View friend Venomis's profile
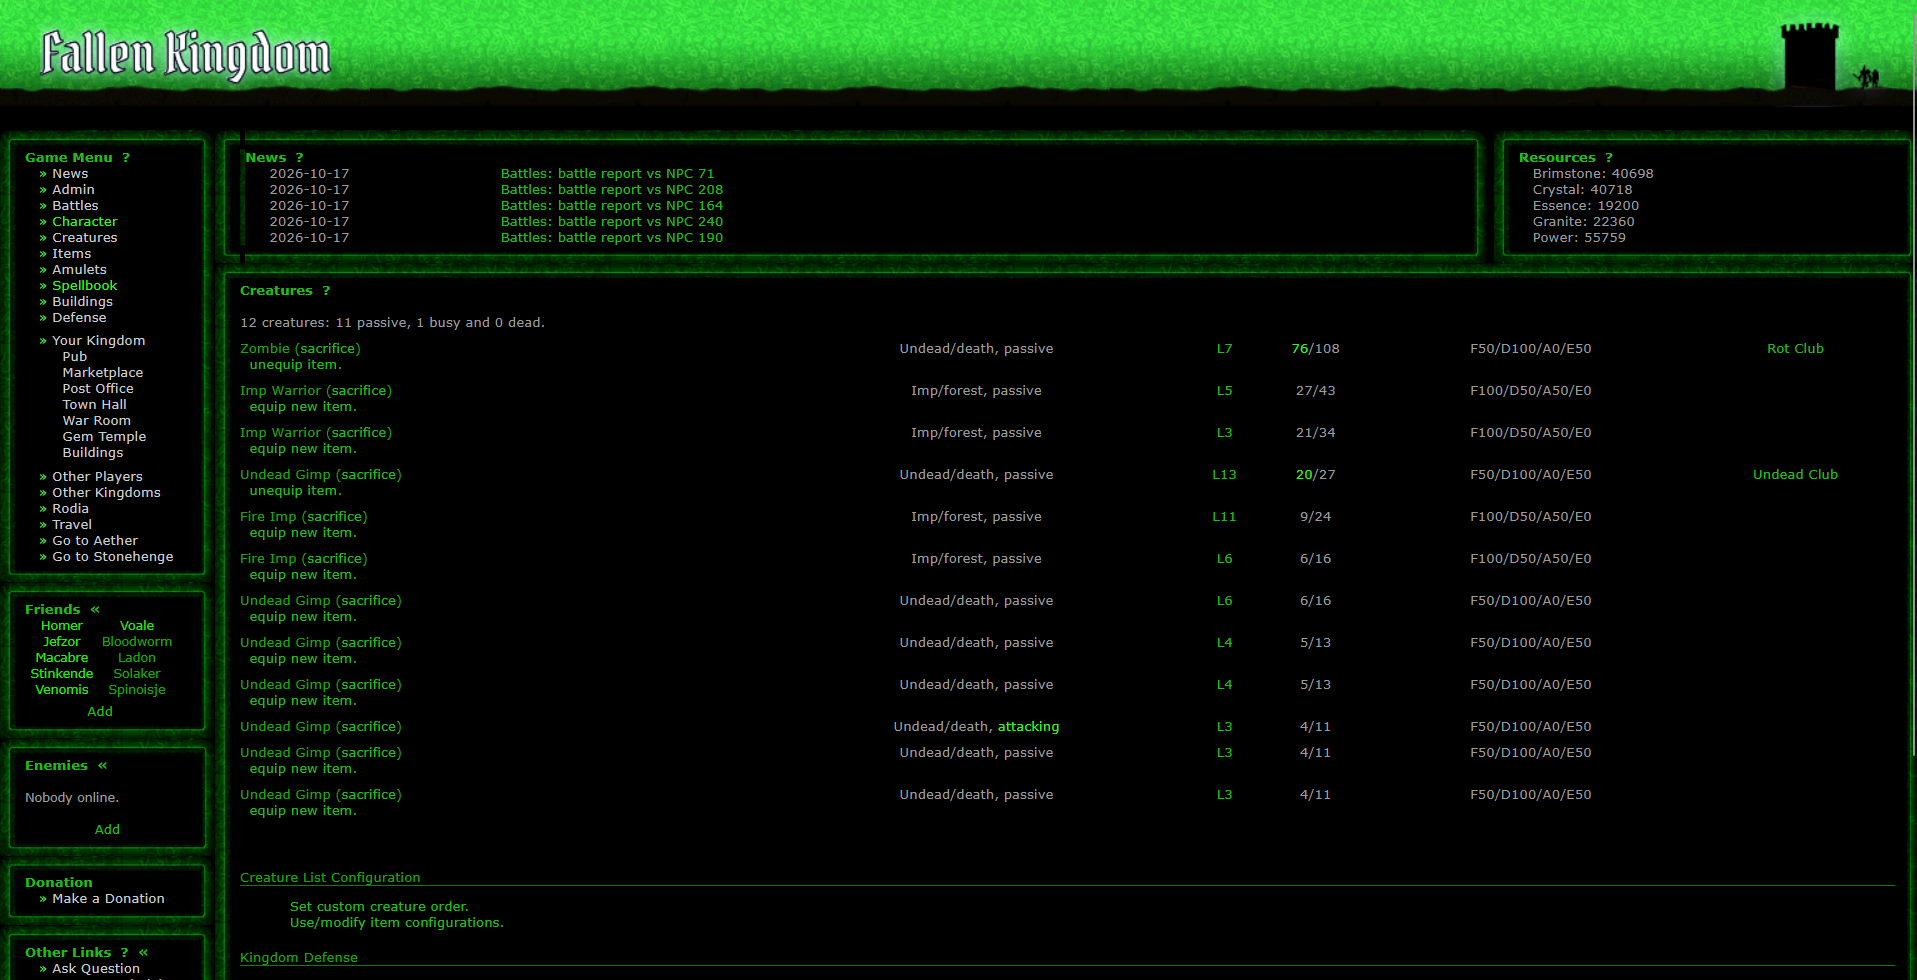Image resolution: width=1917 pixels, height=980 pixels. (x=62, y=689)
